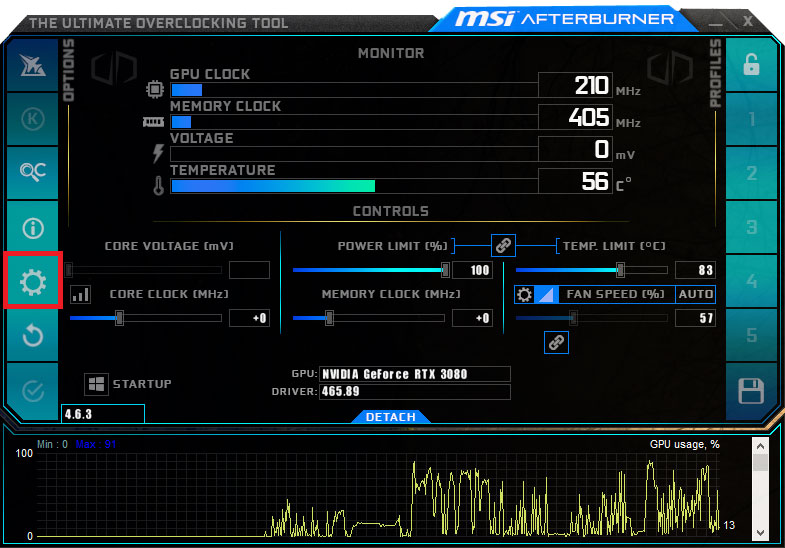Open the system information panel
This screenshot has height=548, width=785.
pyautogui.click(x=33, y=228)
